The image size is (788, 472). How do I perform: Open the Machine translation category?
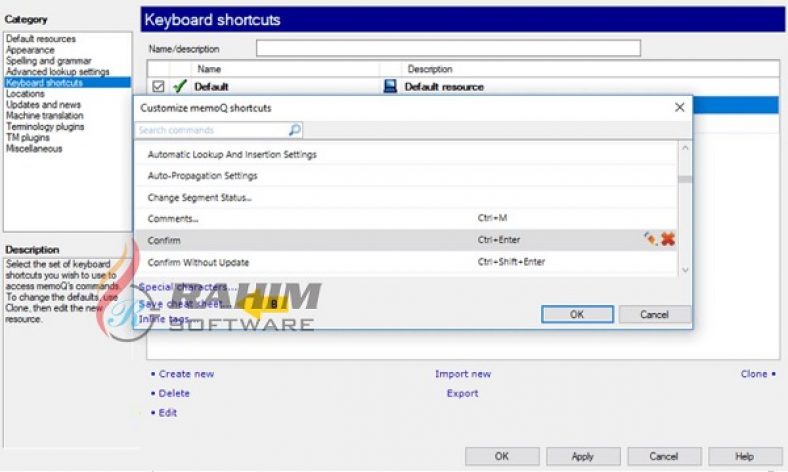point(45,116)
